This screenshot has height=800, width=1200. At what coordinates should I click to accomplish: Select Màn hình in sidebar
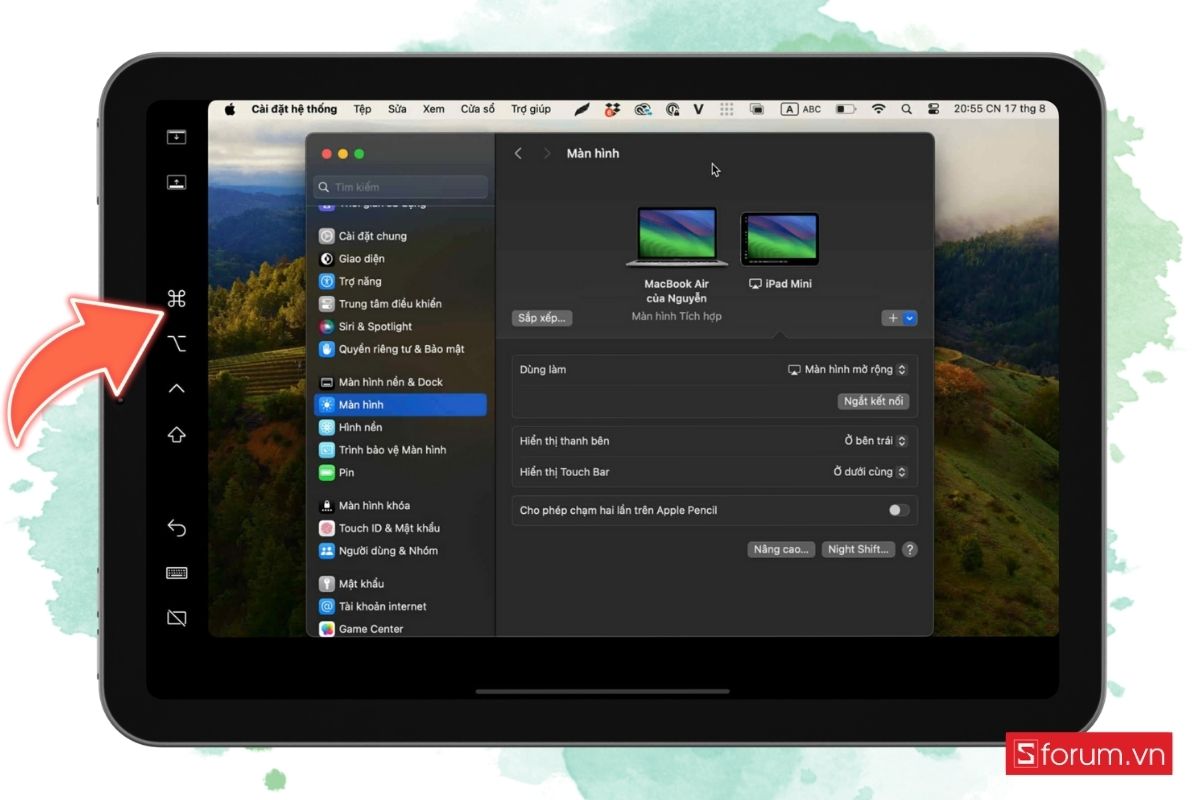click(400, 405)
